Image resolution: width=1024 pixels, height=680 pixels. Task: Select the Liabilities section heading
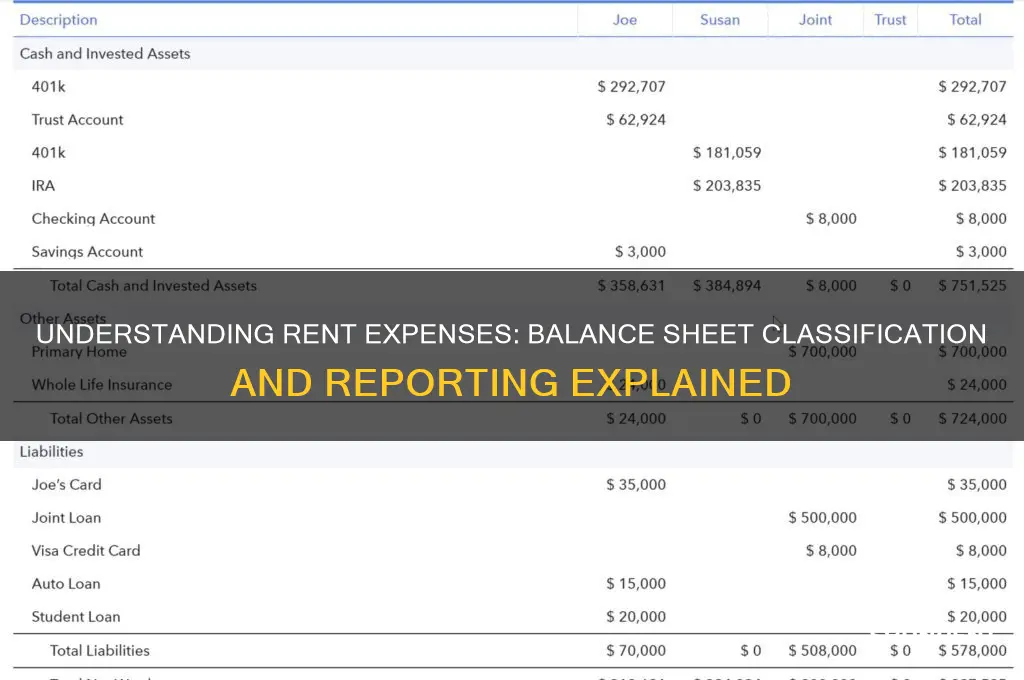coord(52,451)
